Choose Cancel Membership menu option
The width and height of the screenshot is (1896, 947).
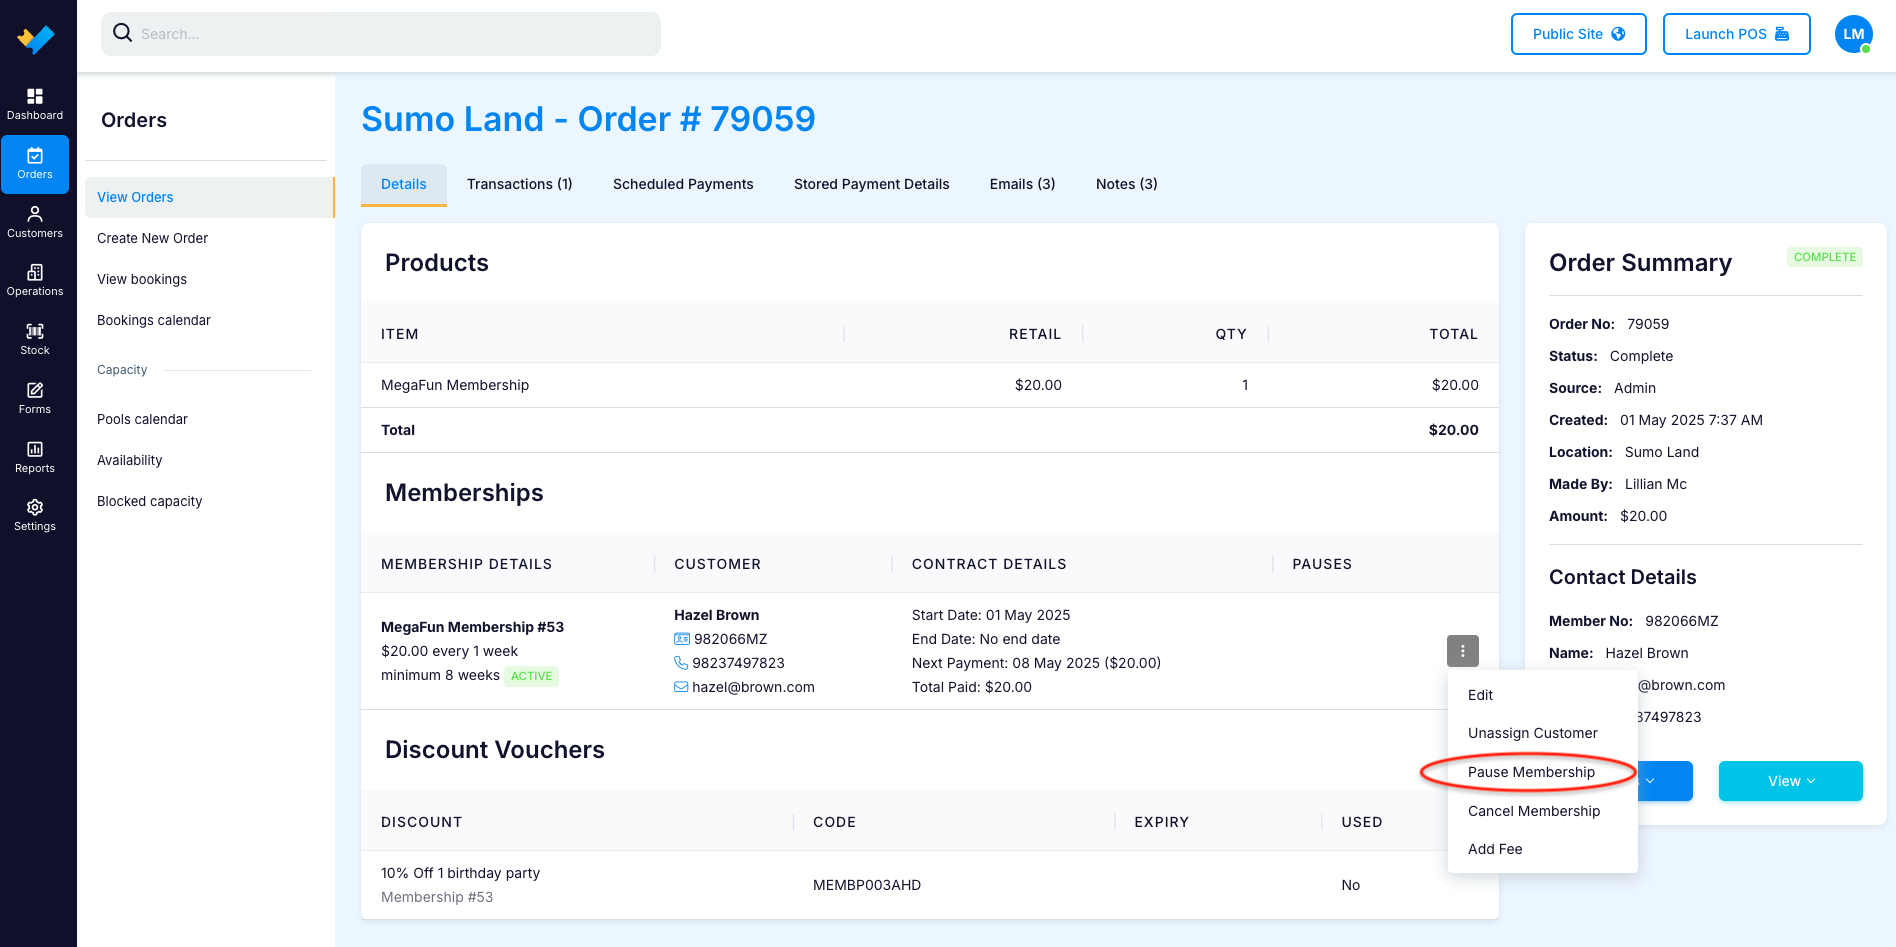click(x=1533, y=811)
